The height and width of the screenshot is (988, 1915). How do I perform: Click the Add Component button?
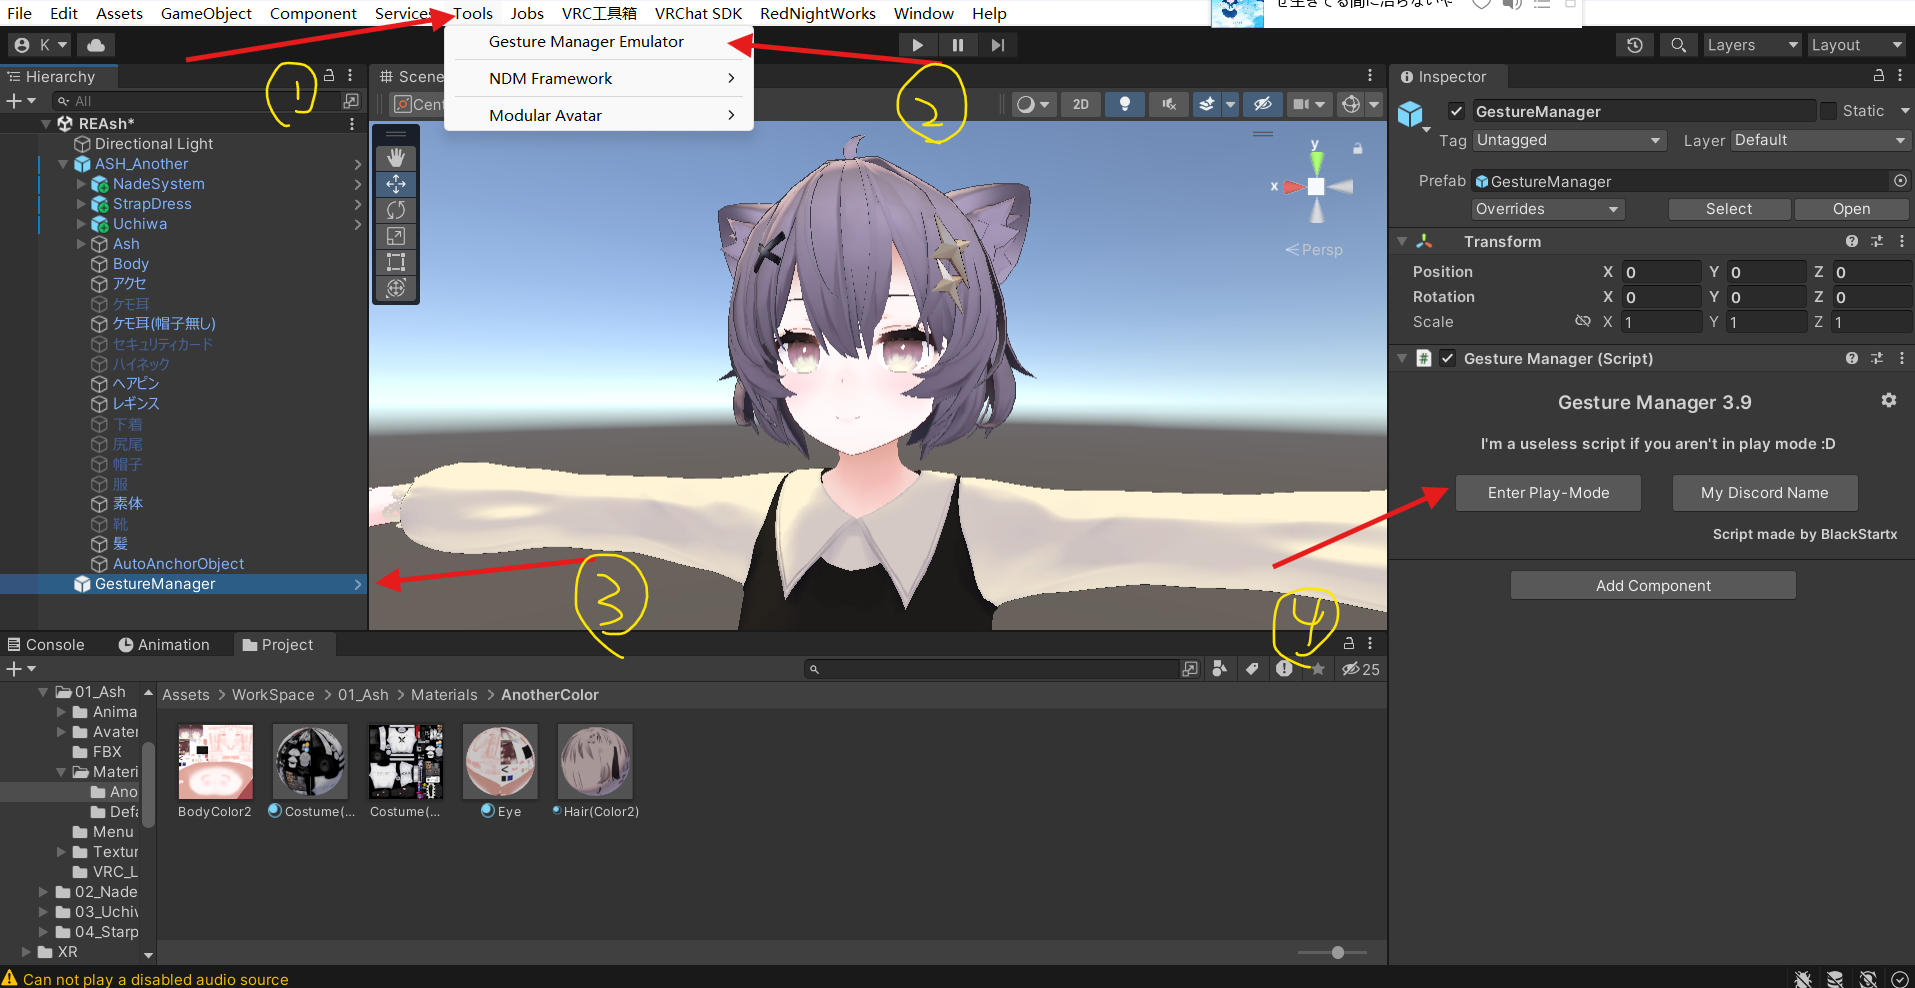pyautogui.click(x=1652, y=584)
